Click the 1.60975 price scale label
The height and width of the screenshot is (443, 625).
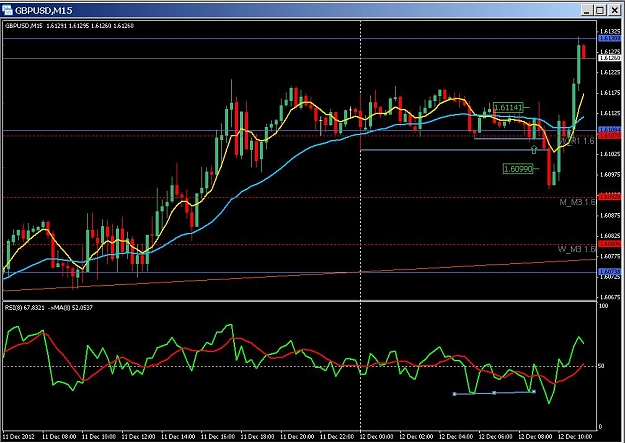point(609,174)
